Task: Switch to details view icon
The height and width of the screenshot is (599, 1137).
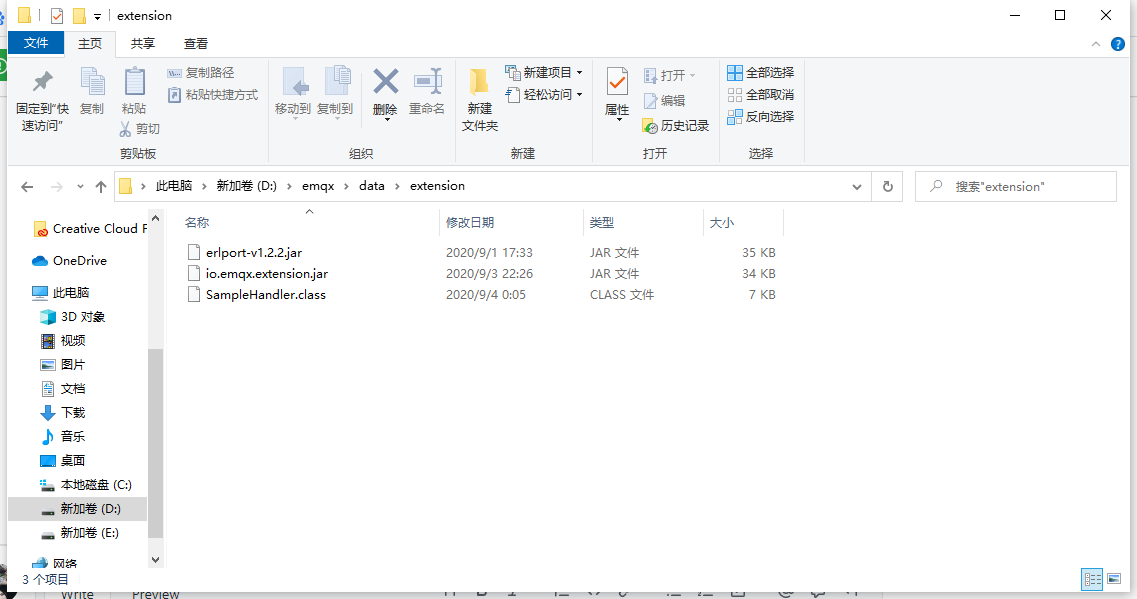Action: (x=1092, y=579)
